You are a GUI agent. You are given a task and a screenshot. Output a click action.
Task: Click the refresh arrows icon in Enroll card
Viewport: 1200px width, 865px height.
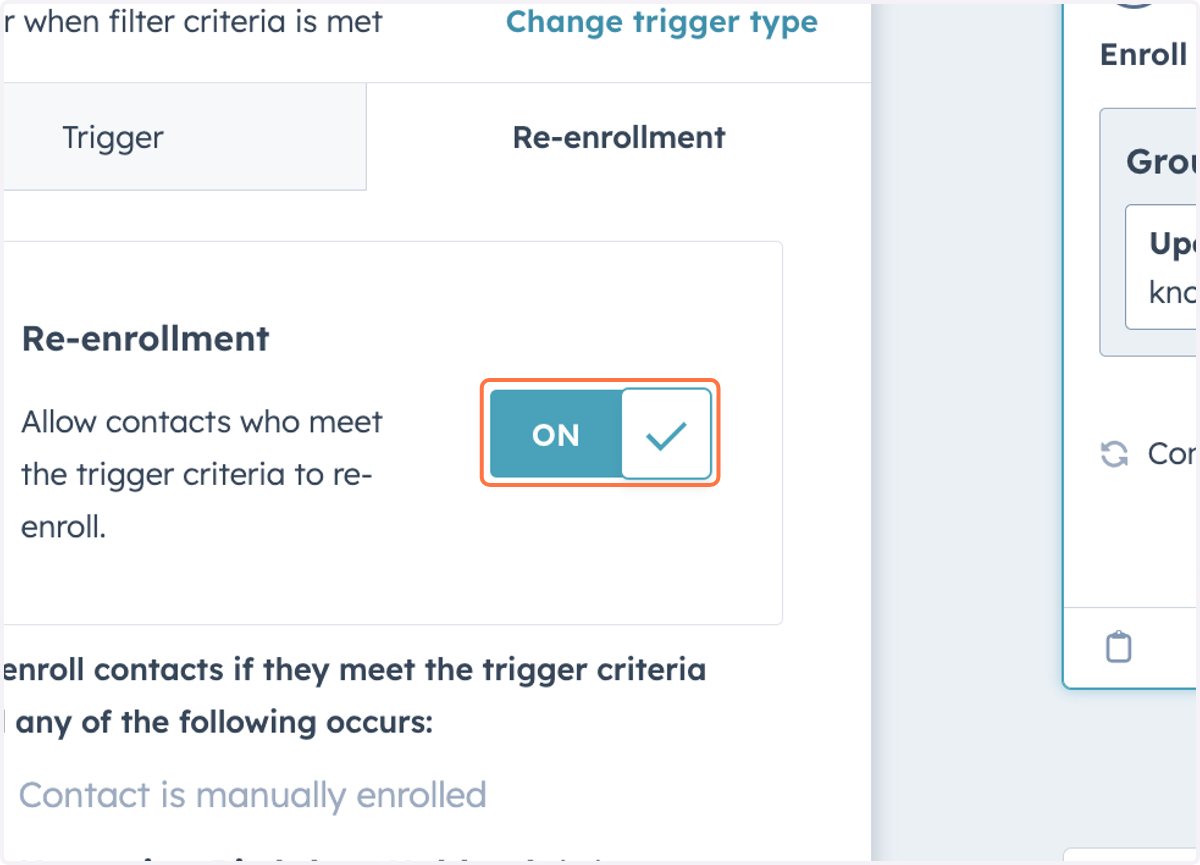pyautogui.click(x=1114, y=454)
